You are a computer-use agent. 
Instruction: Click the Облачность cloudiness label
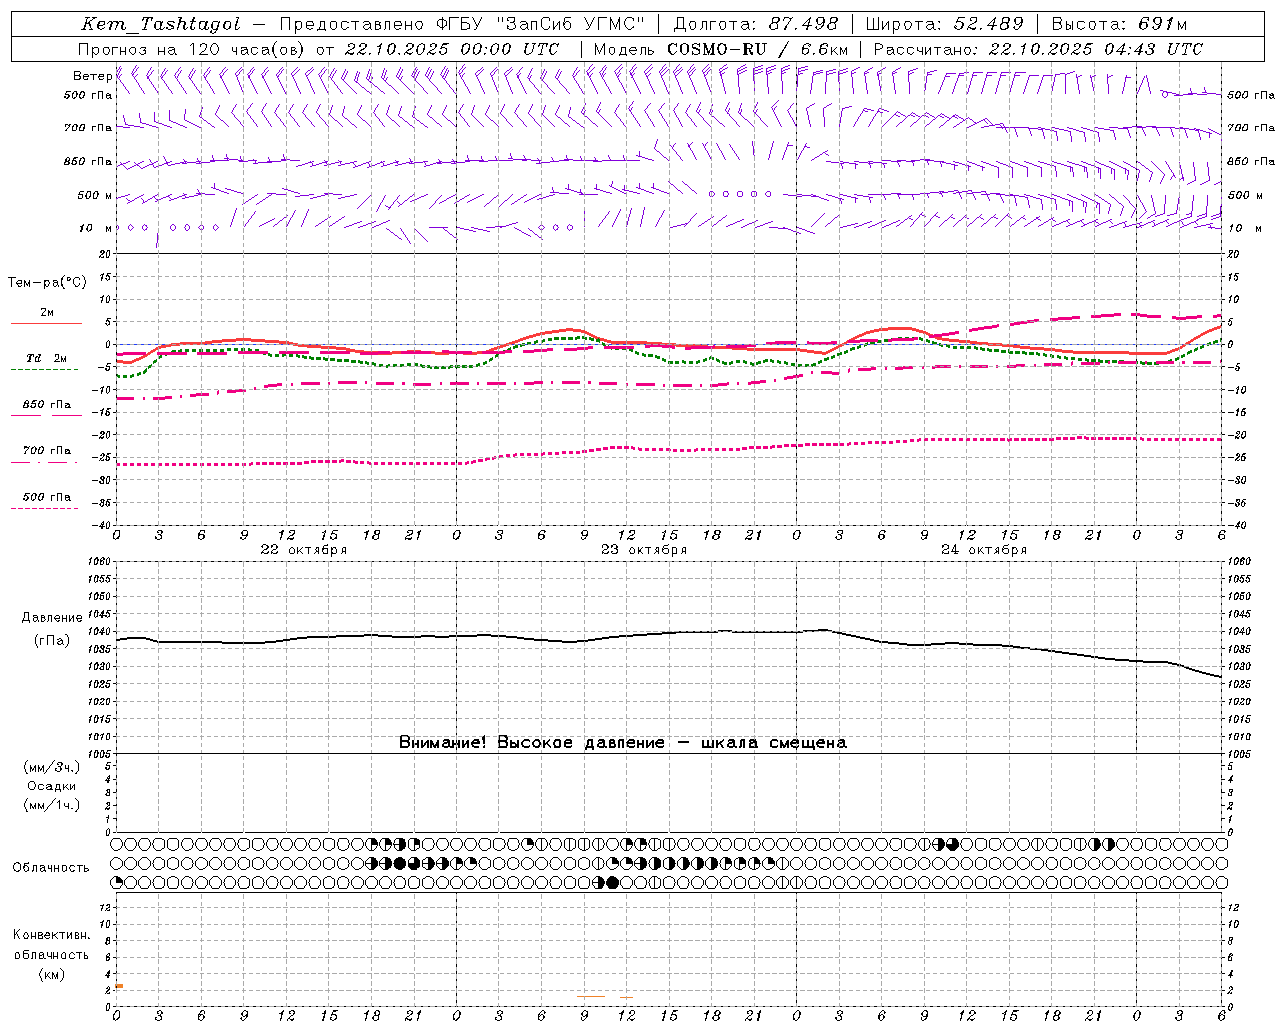(x=51, y=867)
